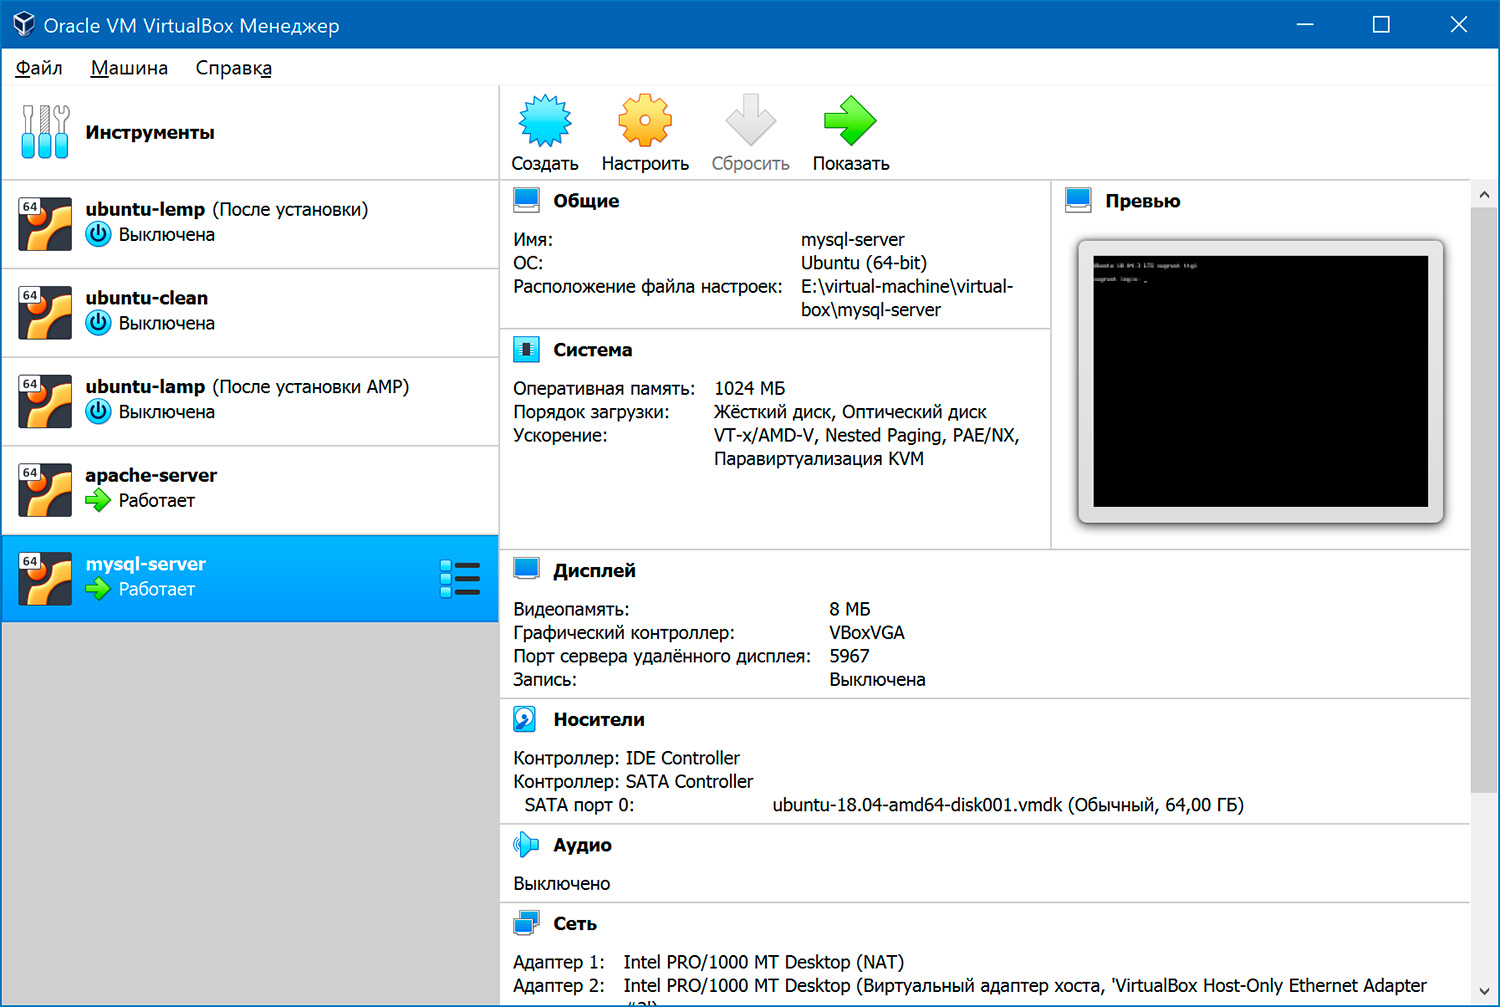Click the Ubuntu (64-bit) OS value
This screenshot has width=1500, height=1007.
[x=864, y=263]
